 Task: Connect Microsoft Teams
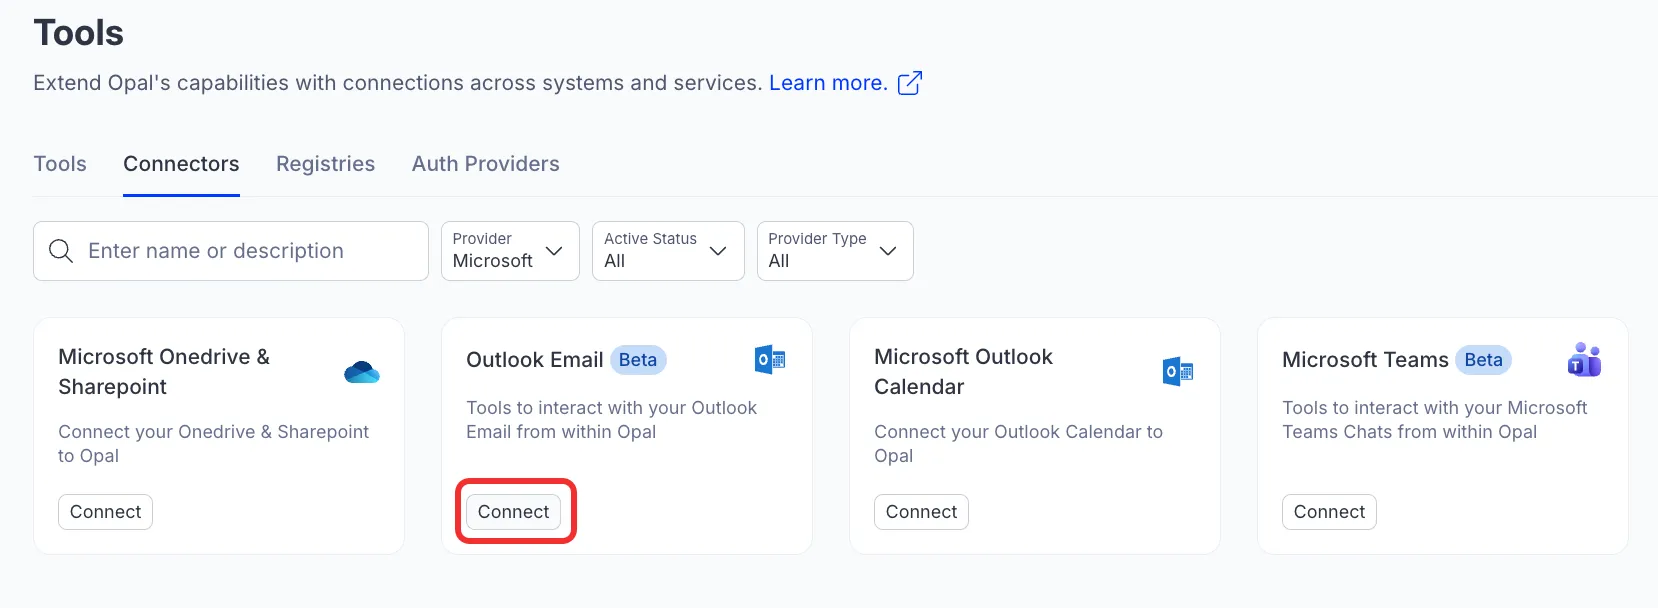point(1329,512)
